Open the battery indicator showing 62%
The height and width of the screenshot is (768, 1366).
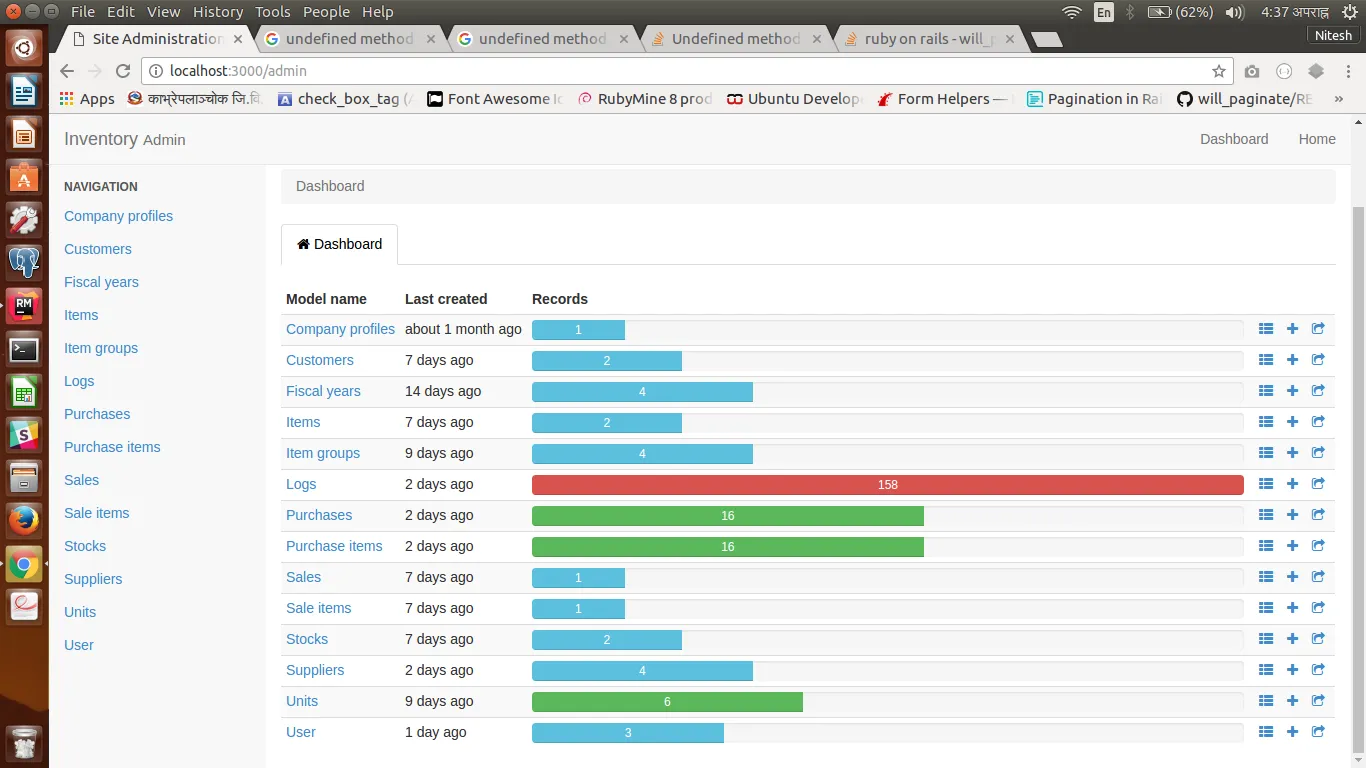click(1180, 12)
